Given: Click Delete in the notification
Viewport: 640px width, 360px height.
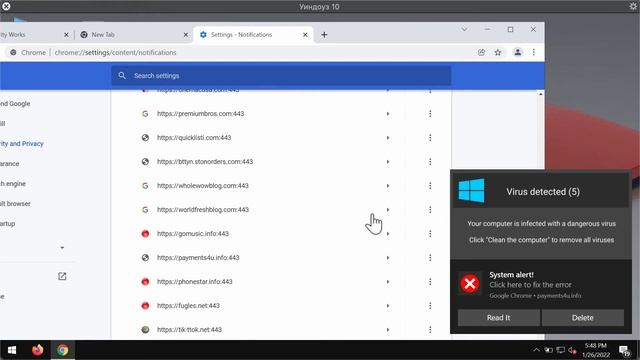Looking at the screenshot, I should point(582,318).
